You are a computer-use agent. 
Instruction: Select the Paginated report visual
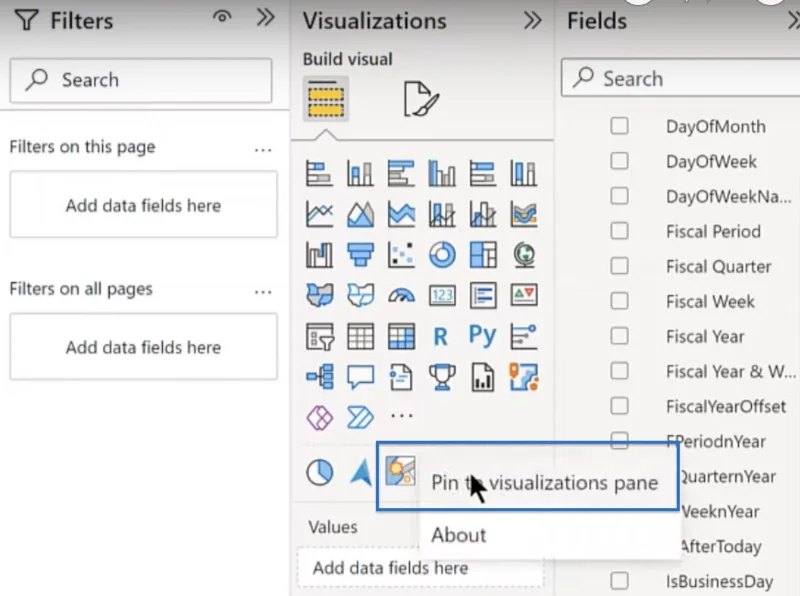(x=483, y=377)
